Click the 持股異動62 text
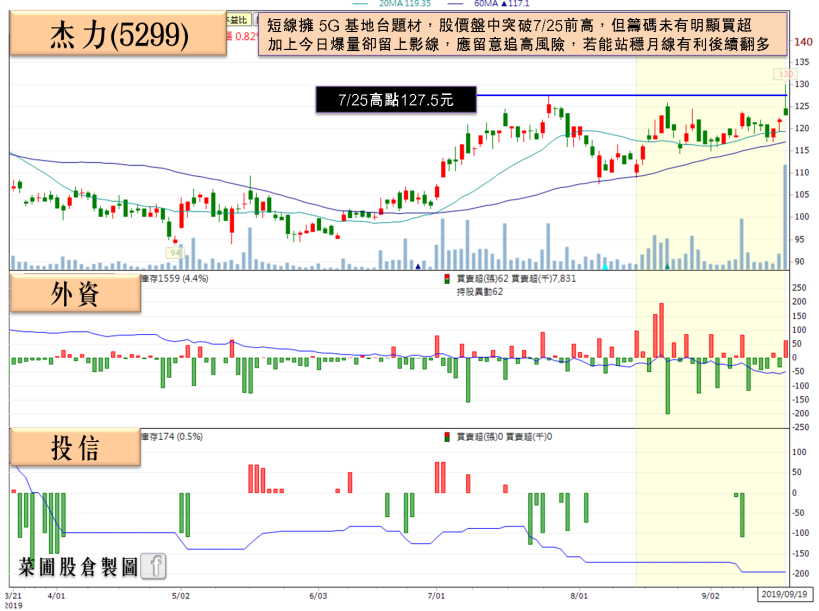Image resolution: width=819 pixels, height=611 pixels. pos(479,292)
